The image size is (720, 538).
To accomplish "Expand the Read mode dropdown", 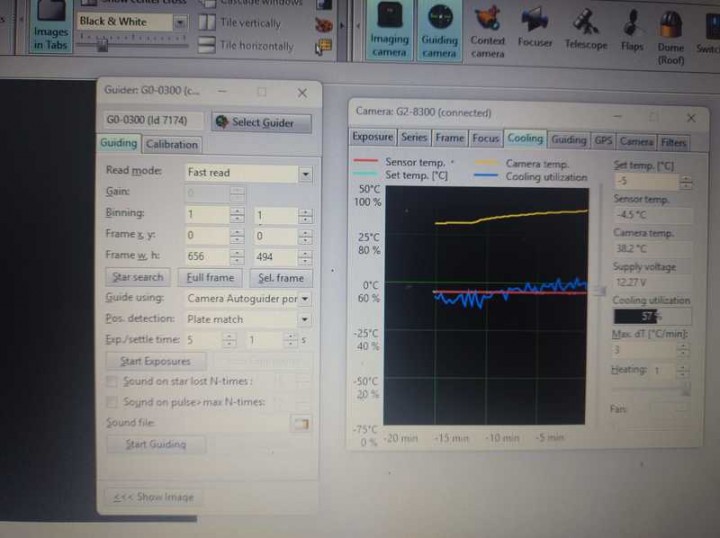I will click(x=305, y=174).
